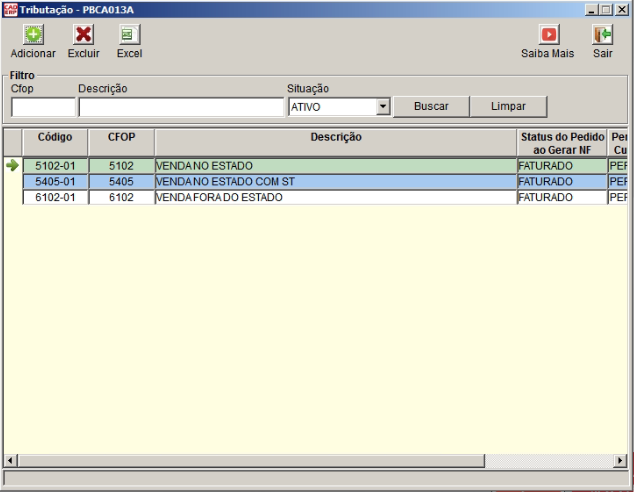Exit using the Sair door icon

click(x=602, y=35)
